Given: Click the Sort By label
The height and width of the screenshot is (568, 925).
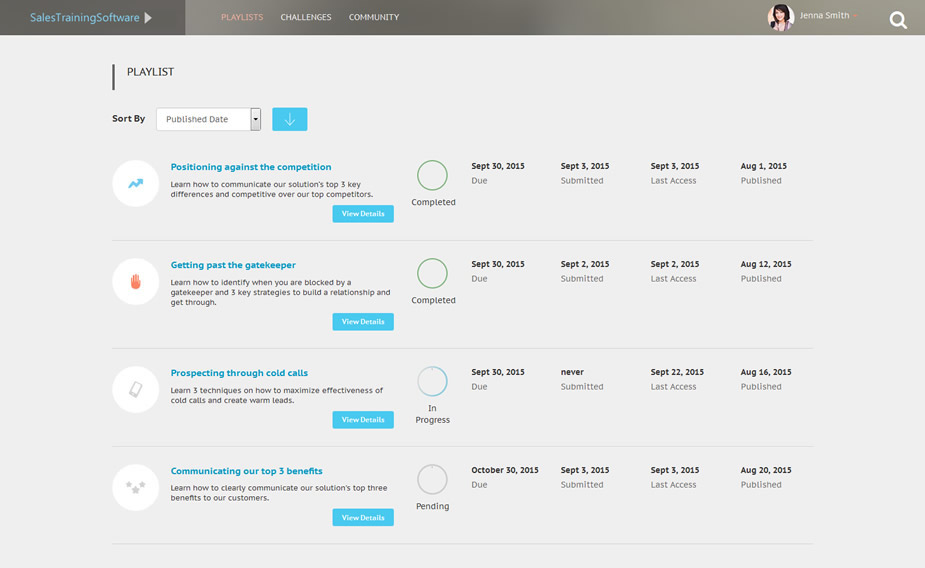Looking at the screenshot, I should (x=129, y=119).
